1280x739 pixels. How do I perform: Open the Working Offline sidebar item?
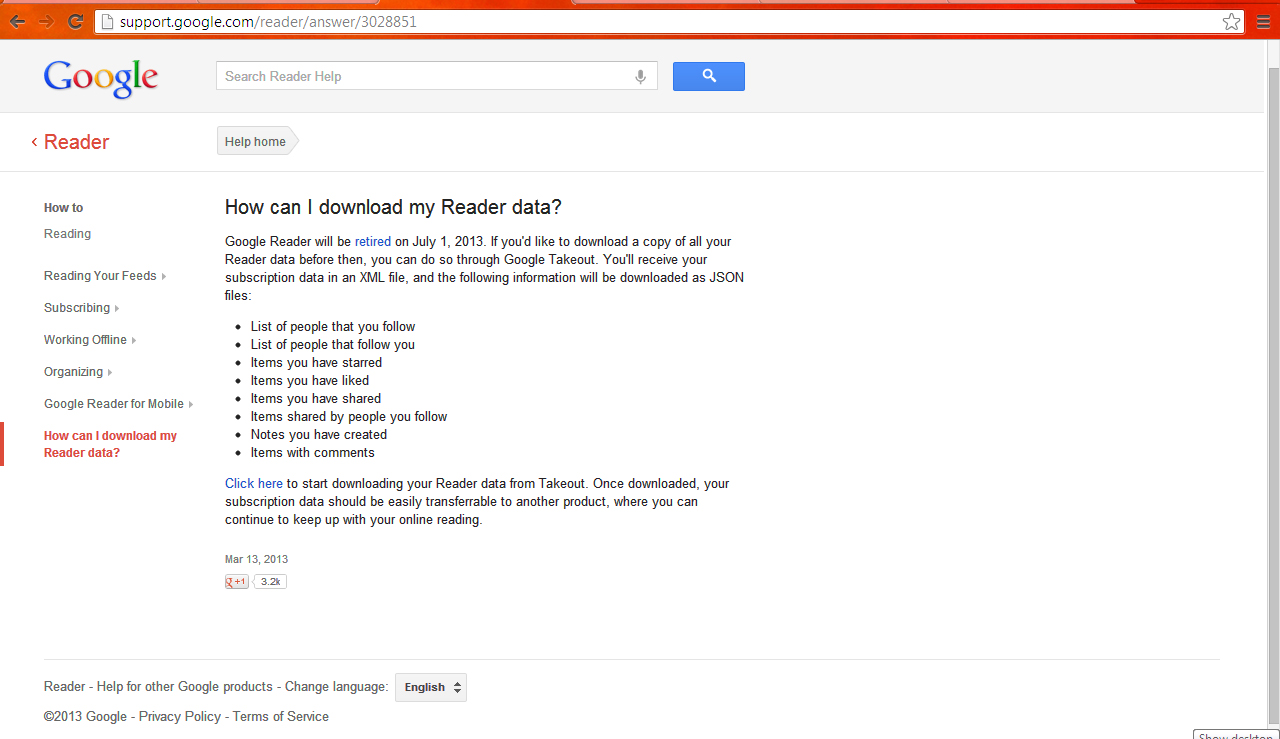[x=90, y=340]
